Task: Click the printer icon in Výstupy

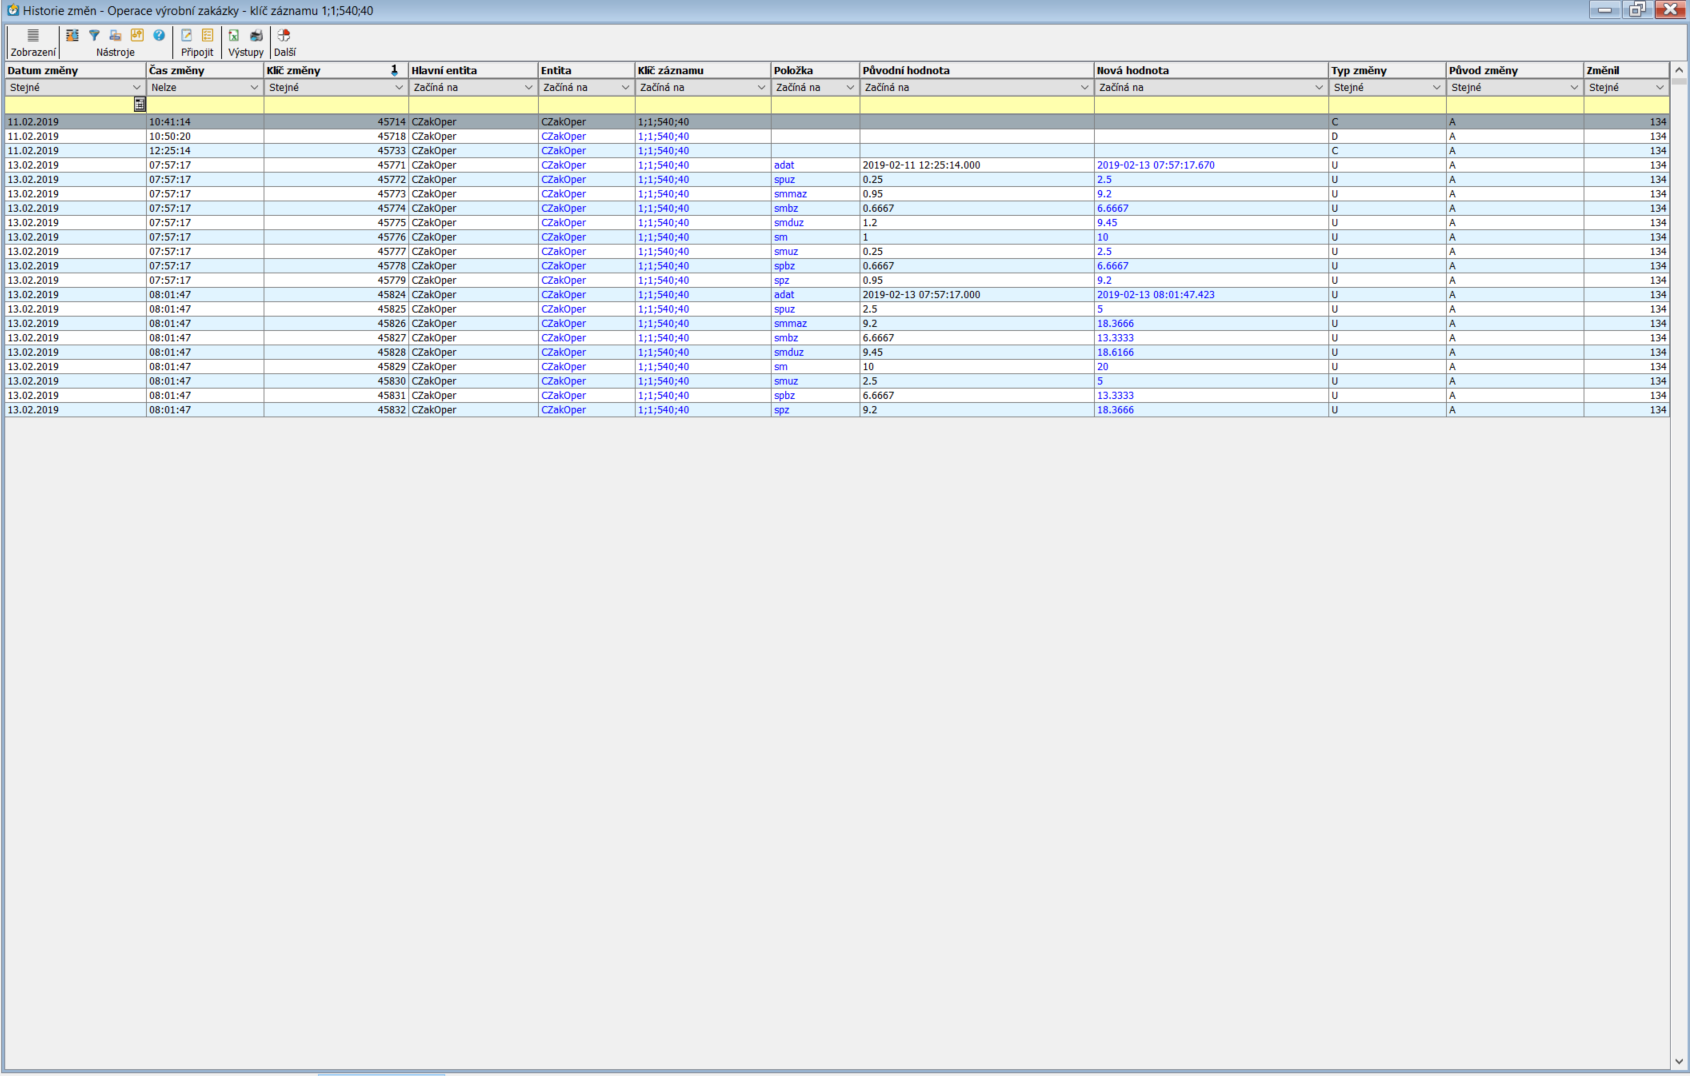Action: (256, 36)
